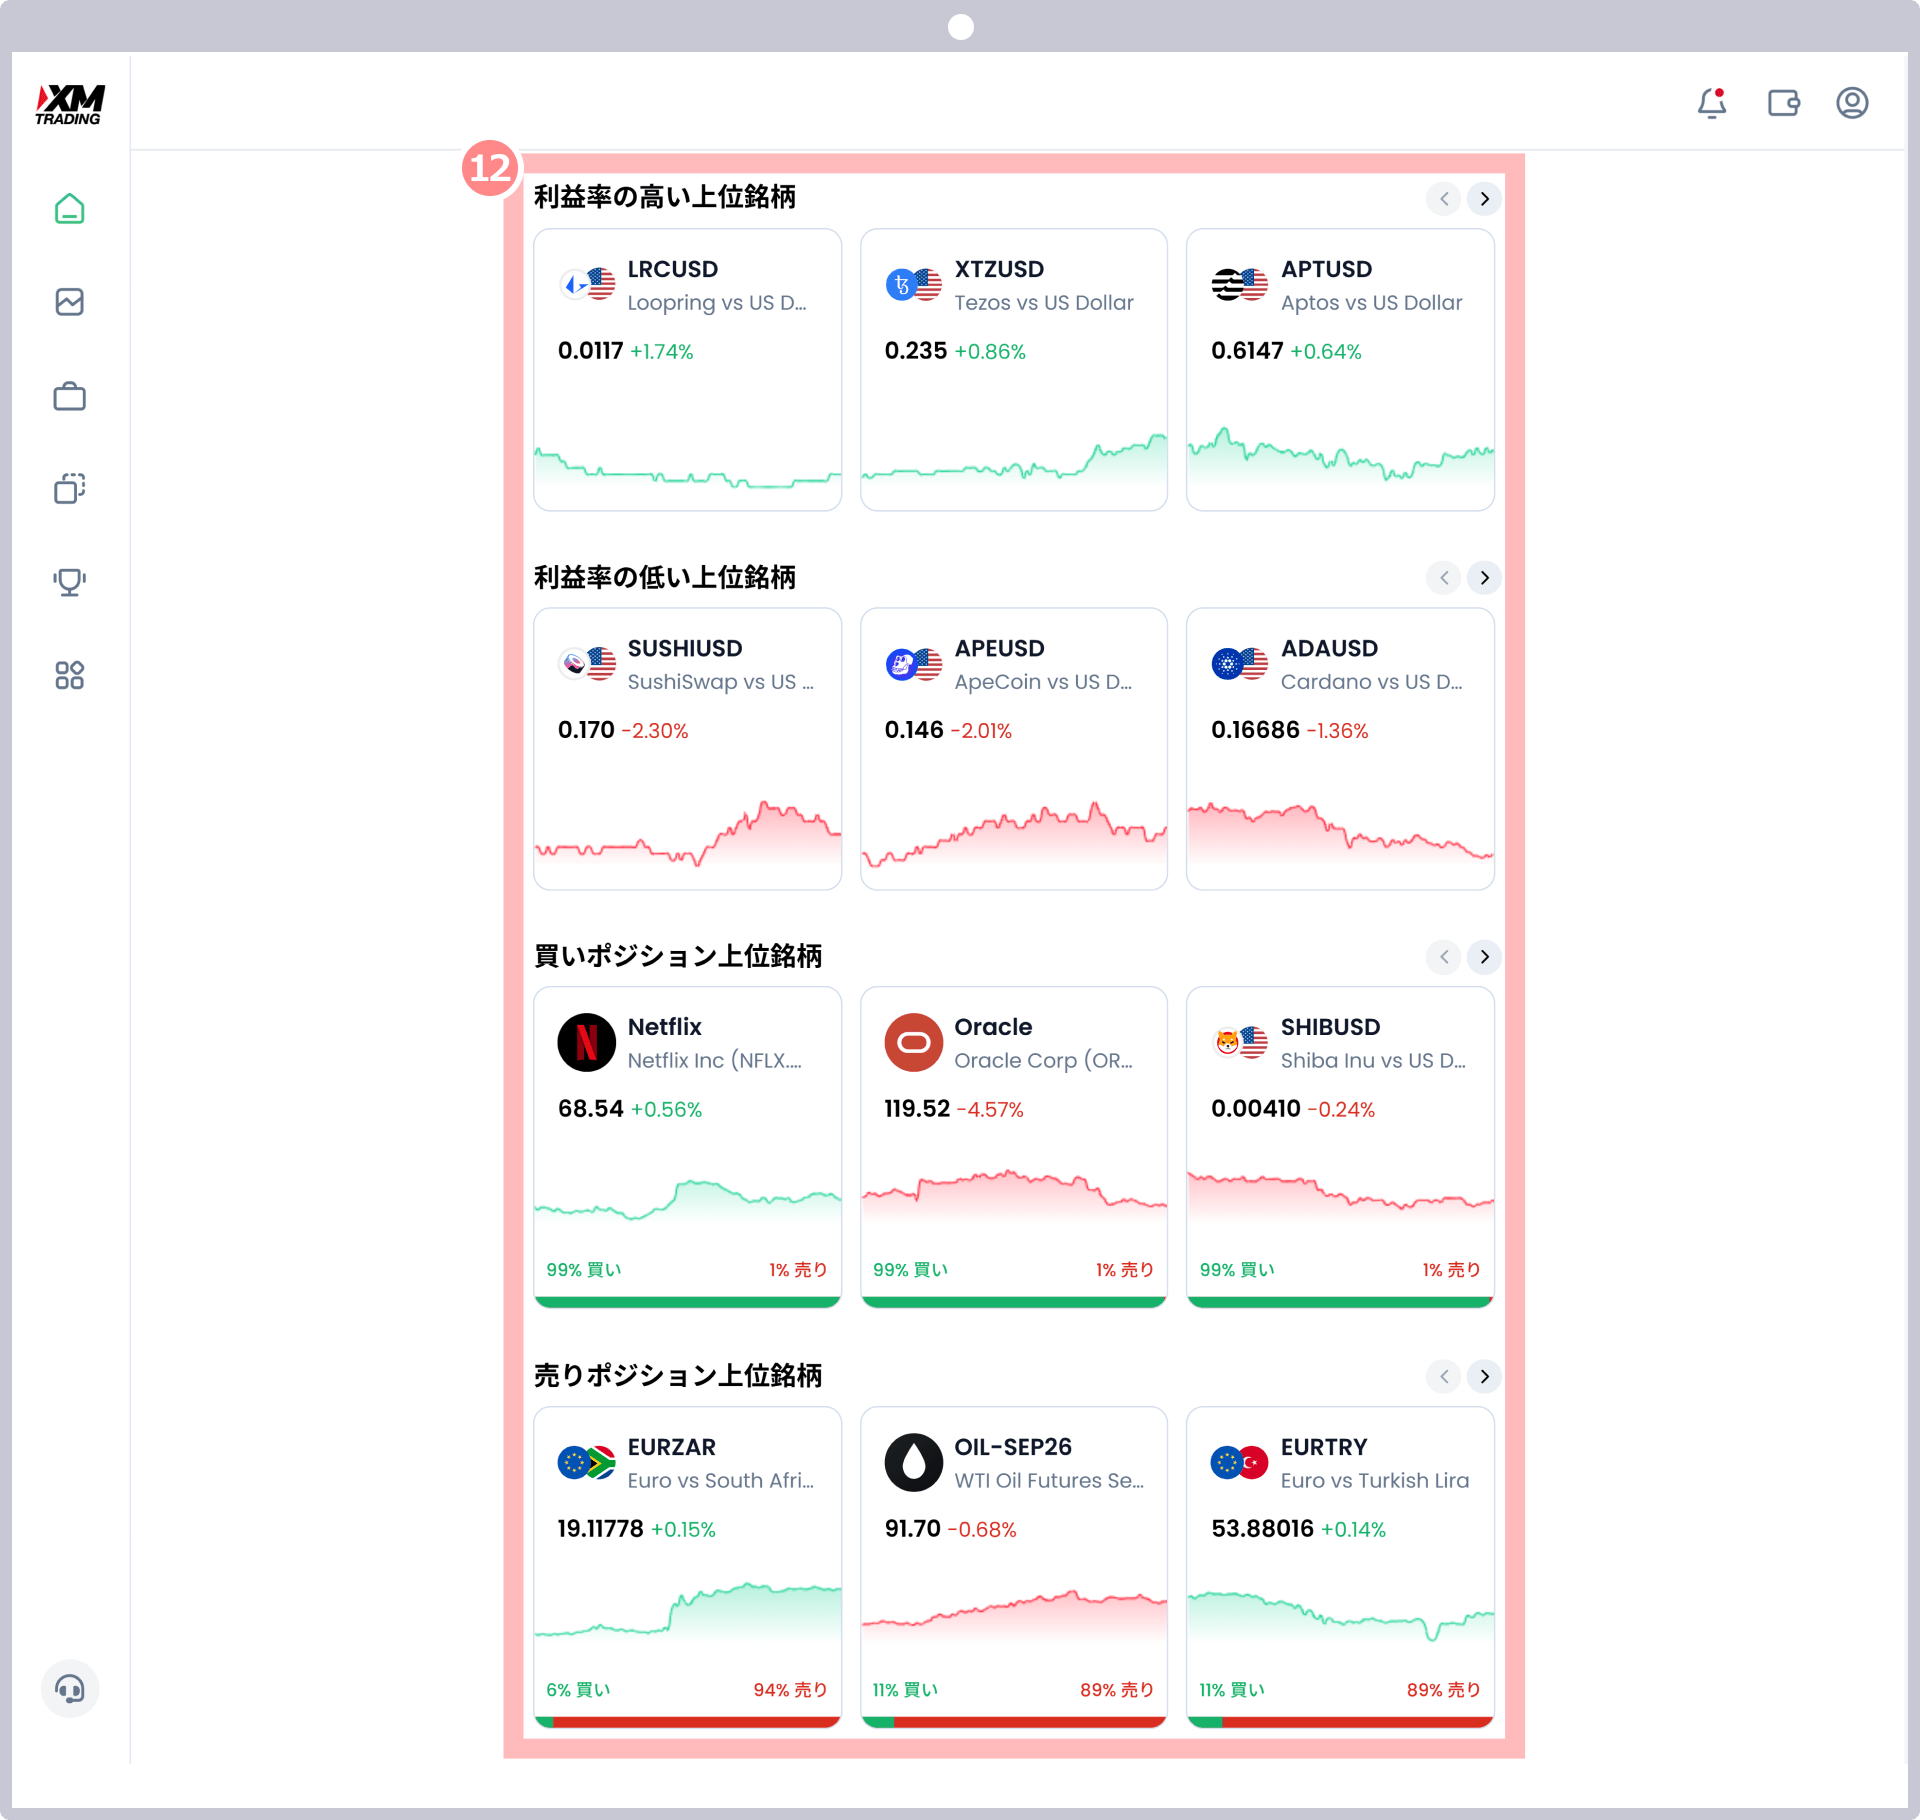
Task: Click the 売りポジション上位銘柄 heading
Action: point(678,1375)
